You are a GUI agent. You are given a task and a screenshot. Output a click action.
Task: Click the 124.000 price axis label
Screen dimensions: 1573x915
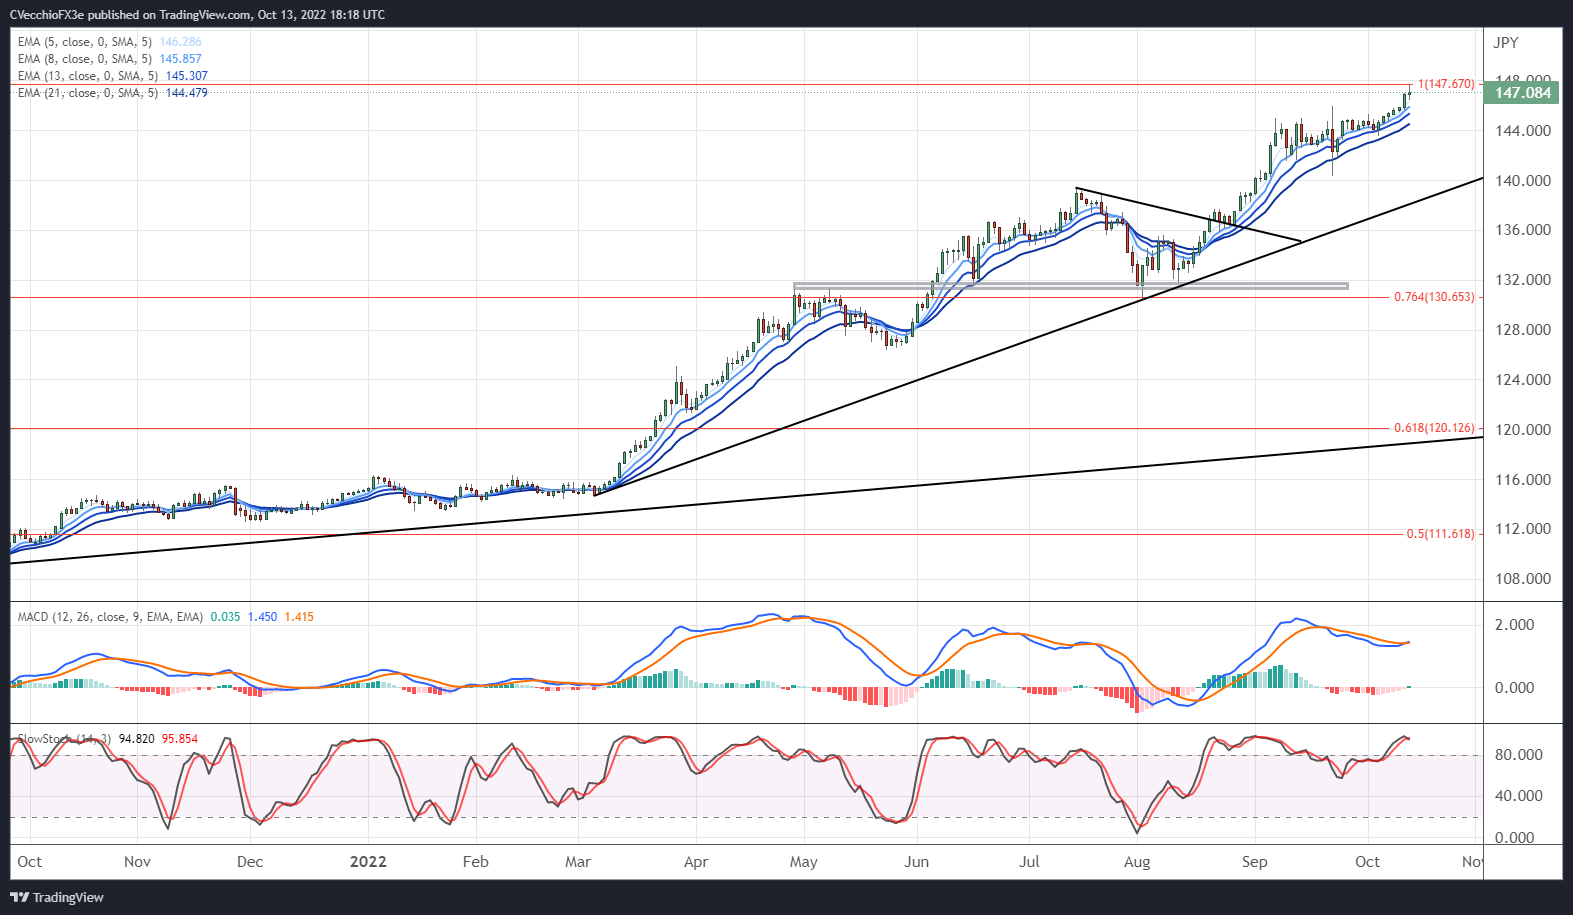point(1523,380)
